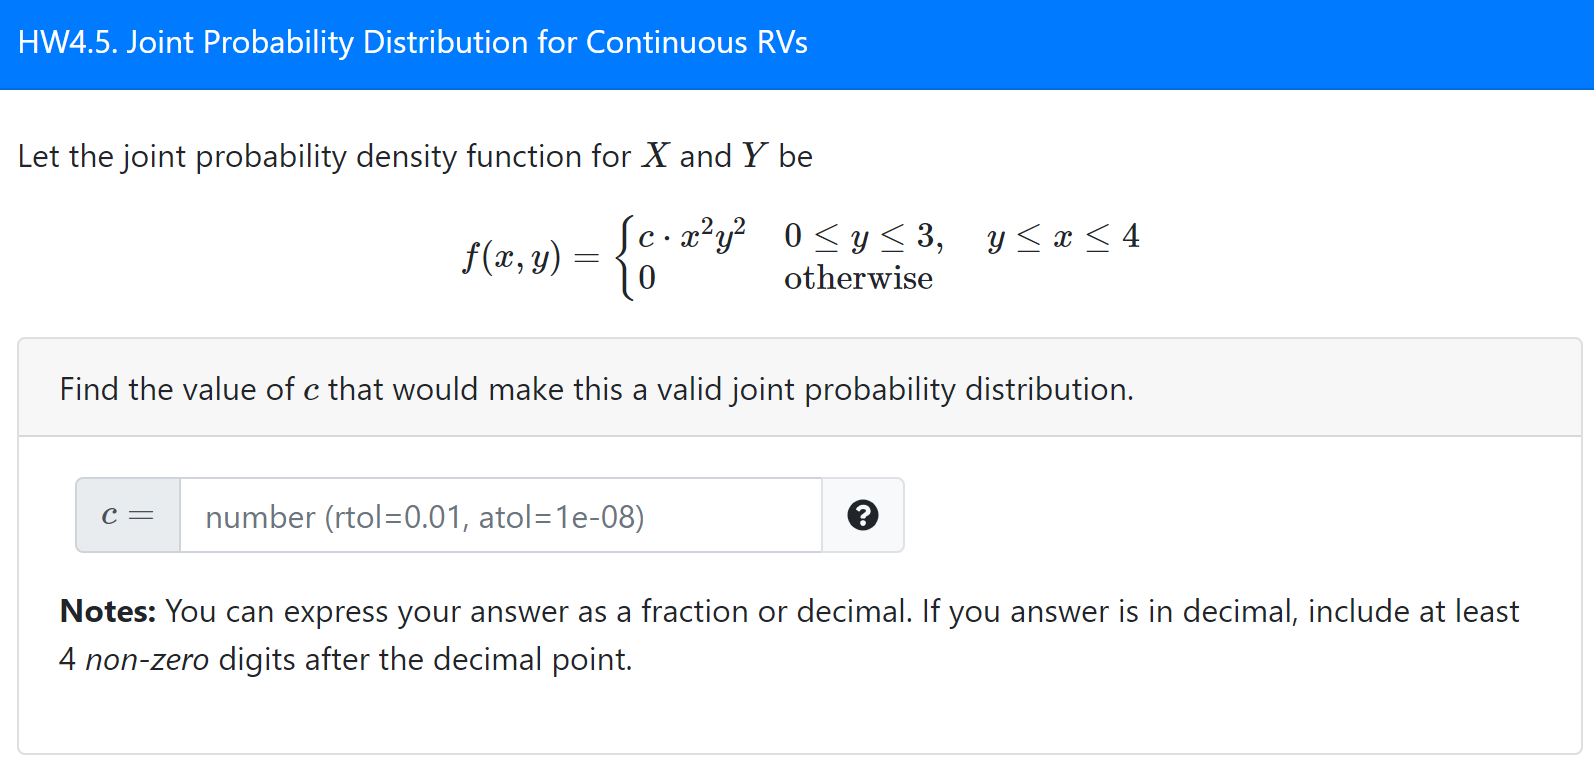This screenshot has height=758, width=1594.
Task: Click the answer input group container
Action: click(x=490, y=515)
